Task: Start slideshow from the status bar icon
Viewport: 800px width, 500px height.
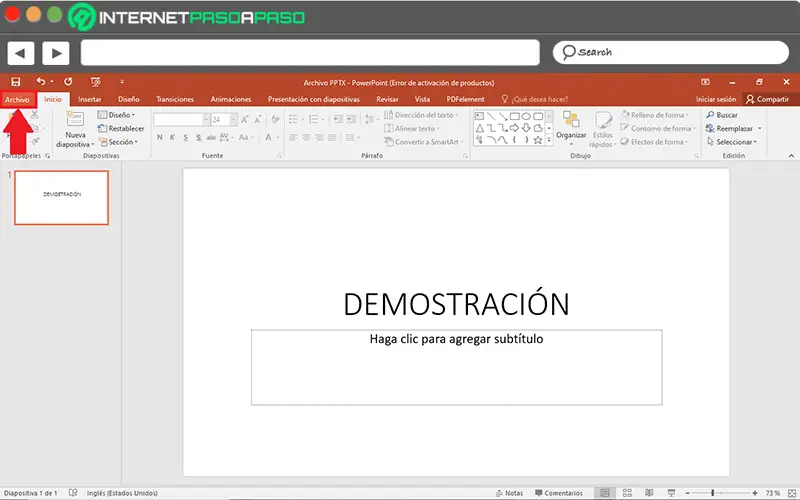Action: tap(672, 493)
